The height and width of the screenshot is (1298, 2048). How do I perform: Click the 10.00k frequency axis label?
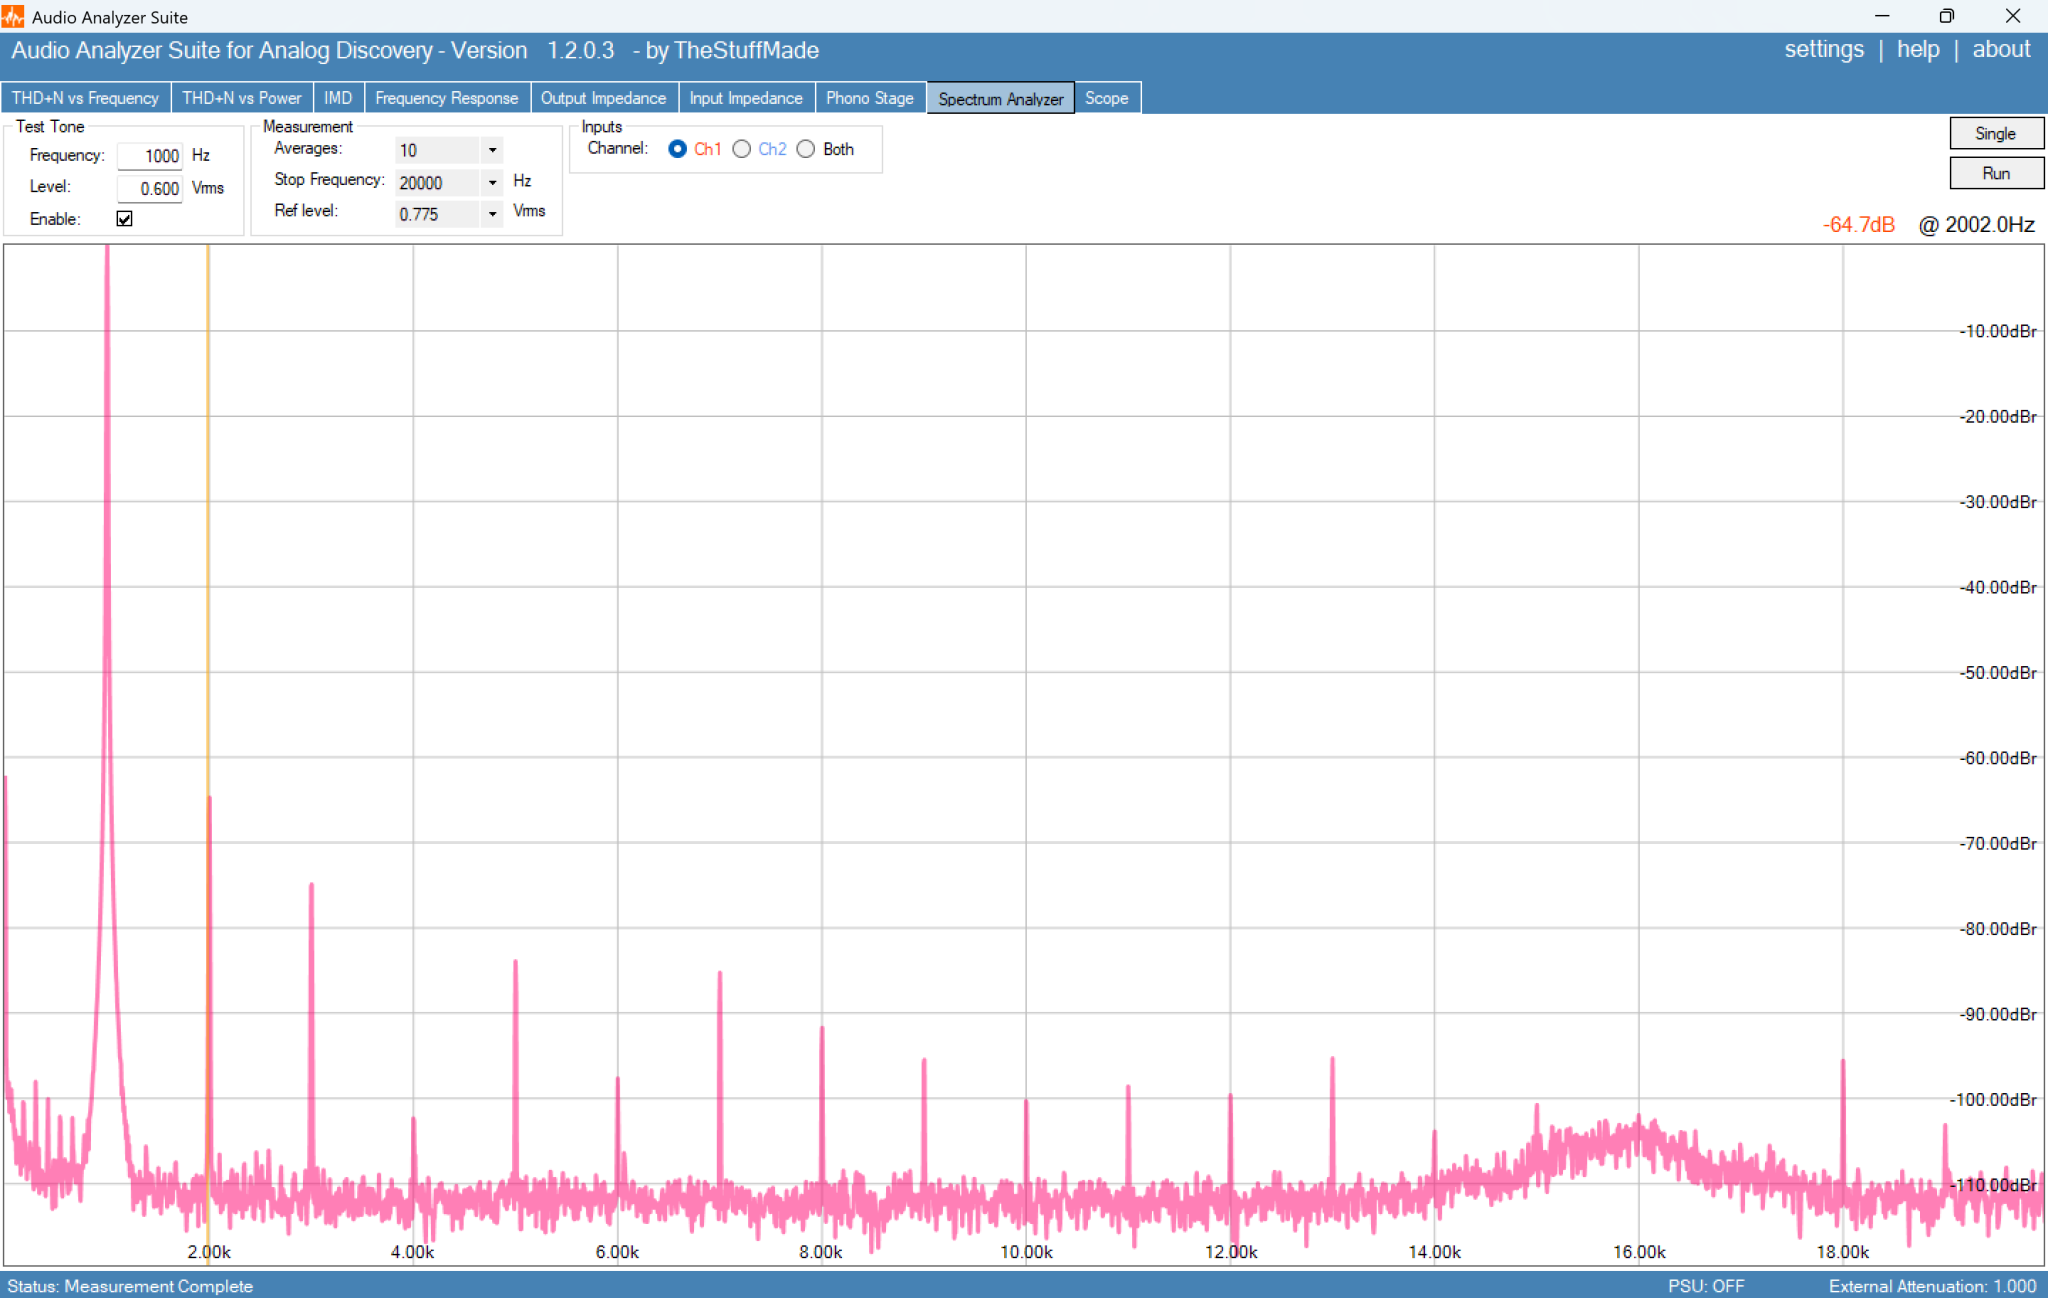coord(1026,1252)
